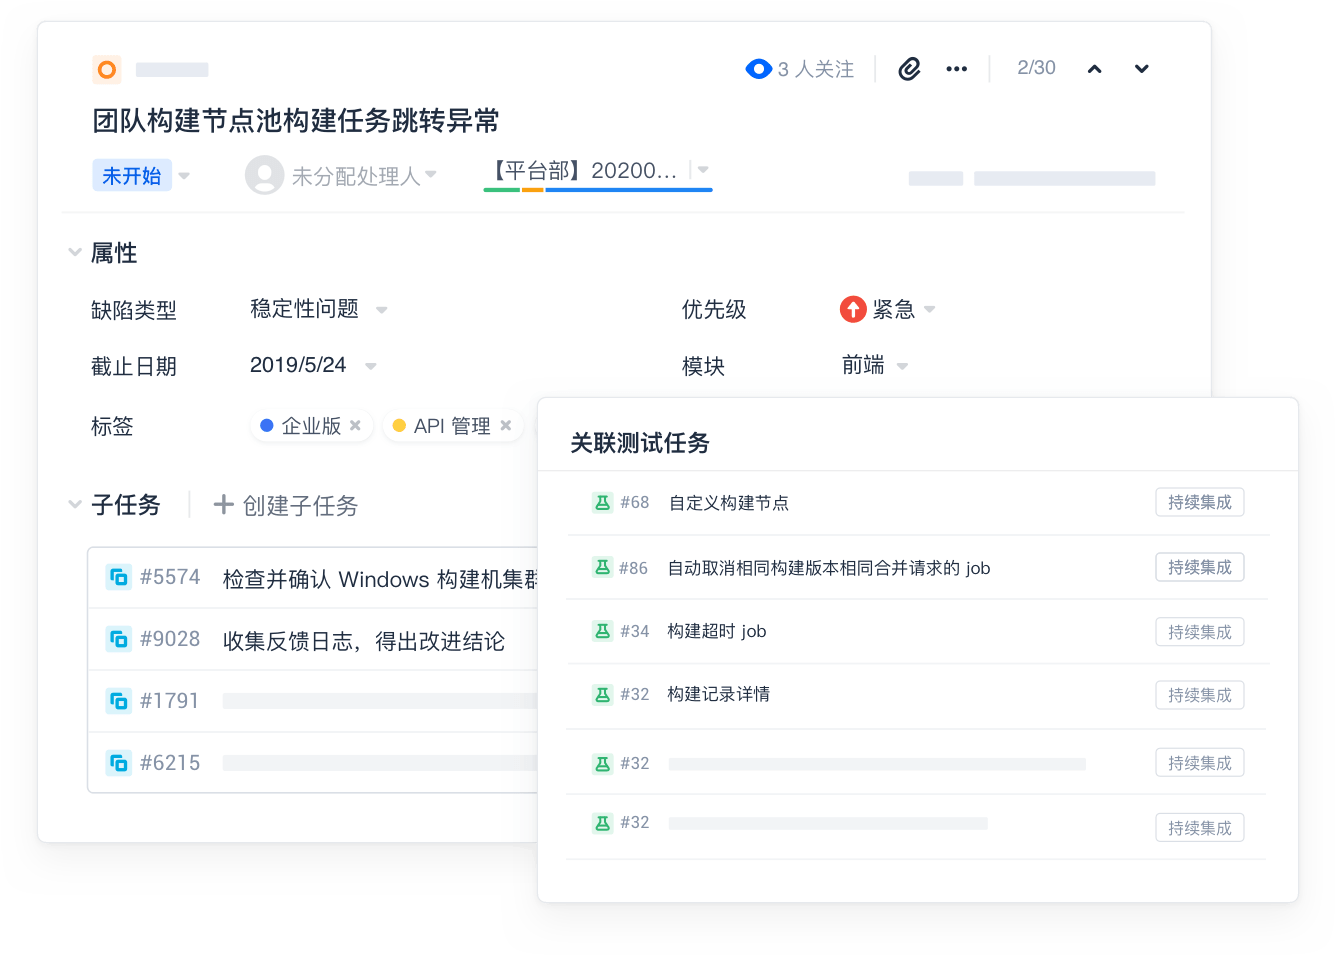Click the attachment paperclip icon

coord(909,69)
